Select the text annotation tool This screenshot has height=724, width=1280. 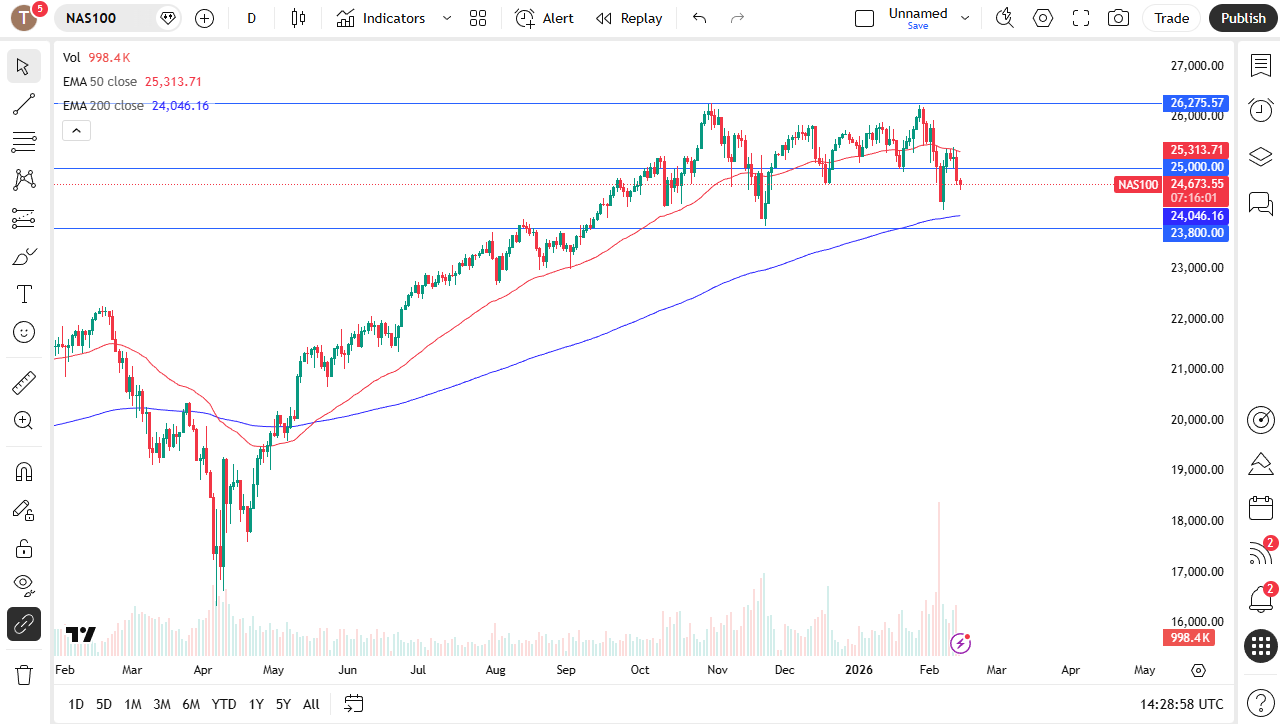coord(24,294)
